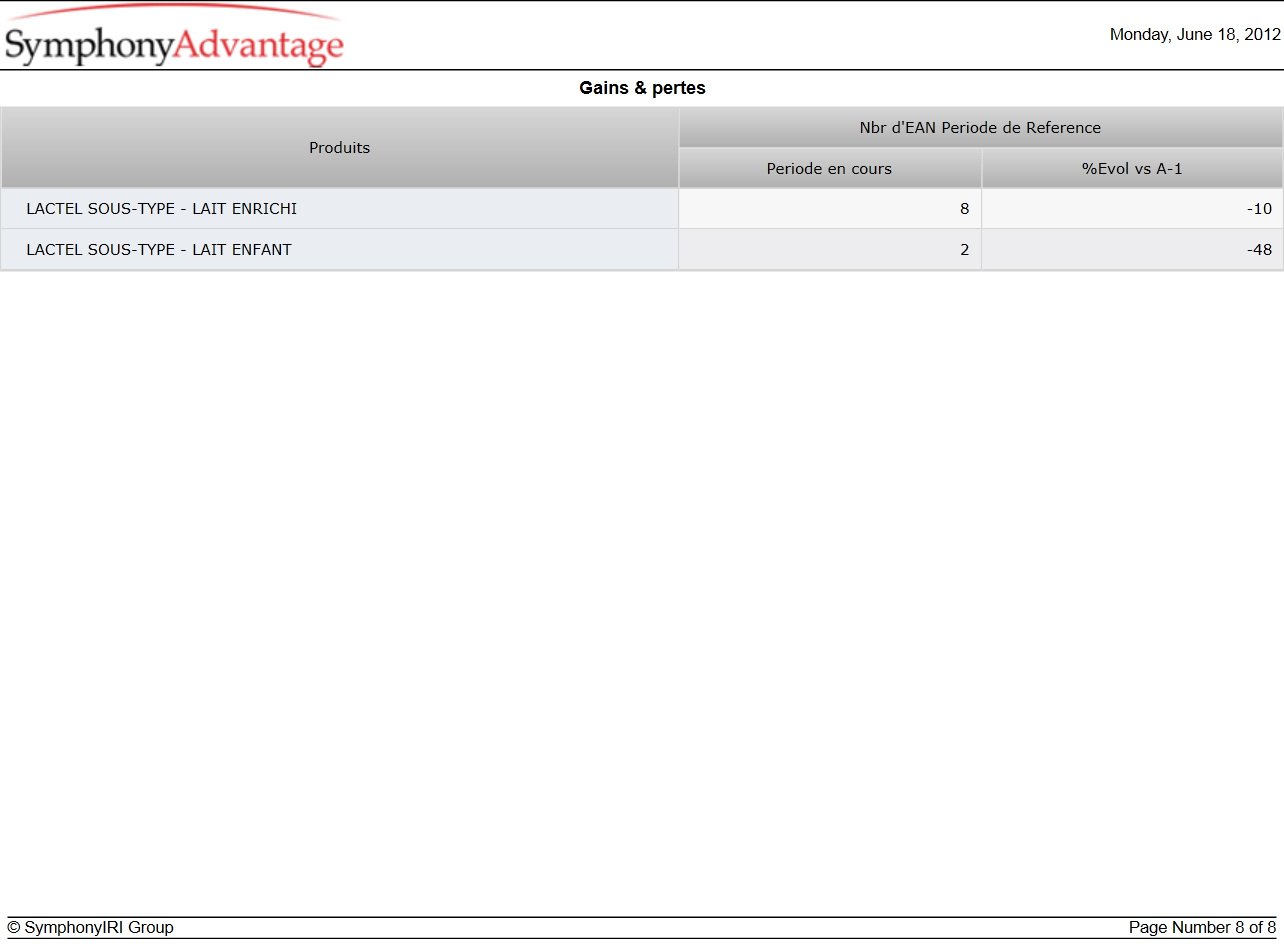Click the Page Number 8 of 8 footer

[x=1203, y=927]
